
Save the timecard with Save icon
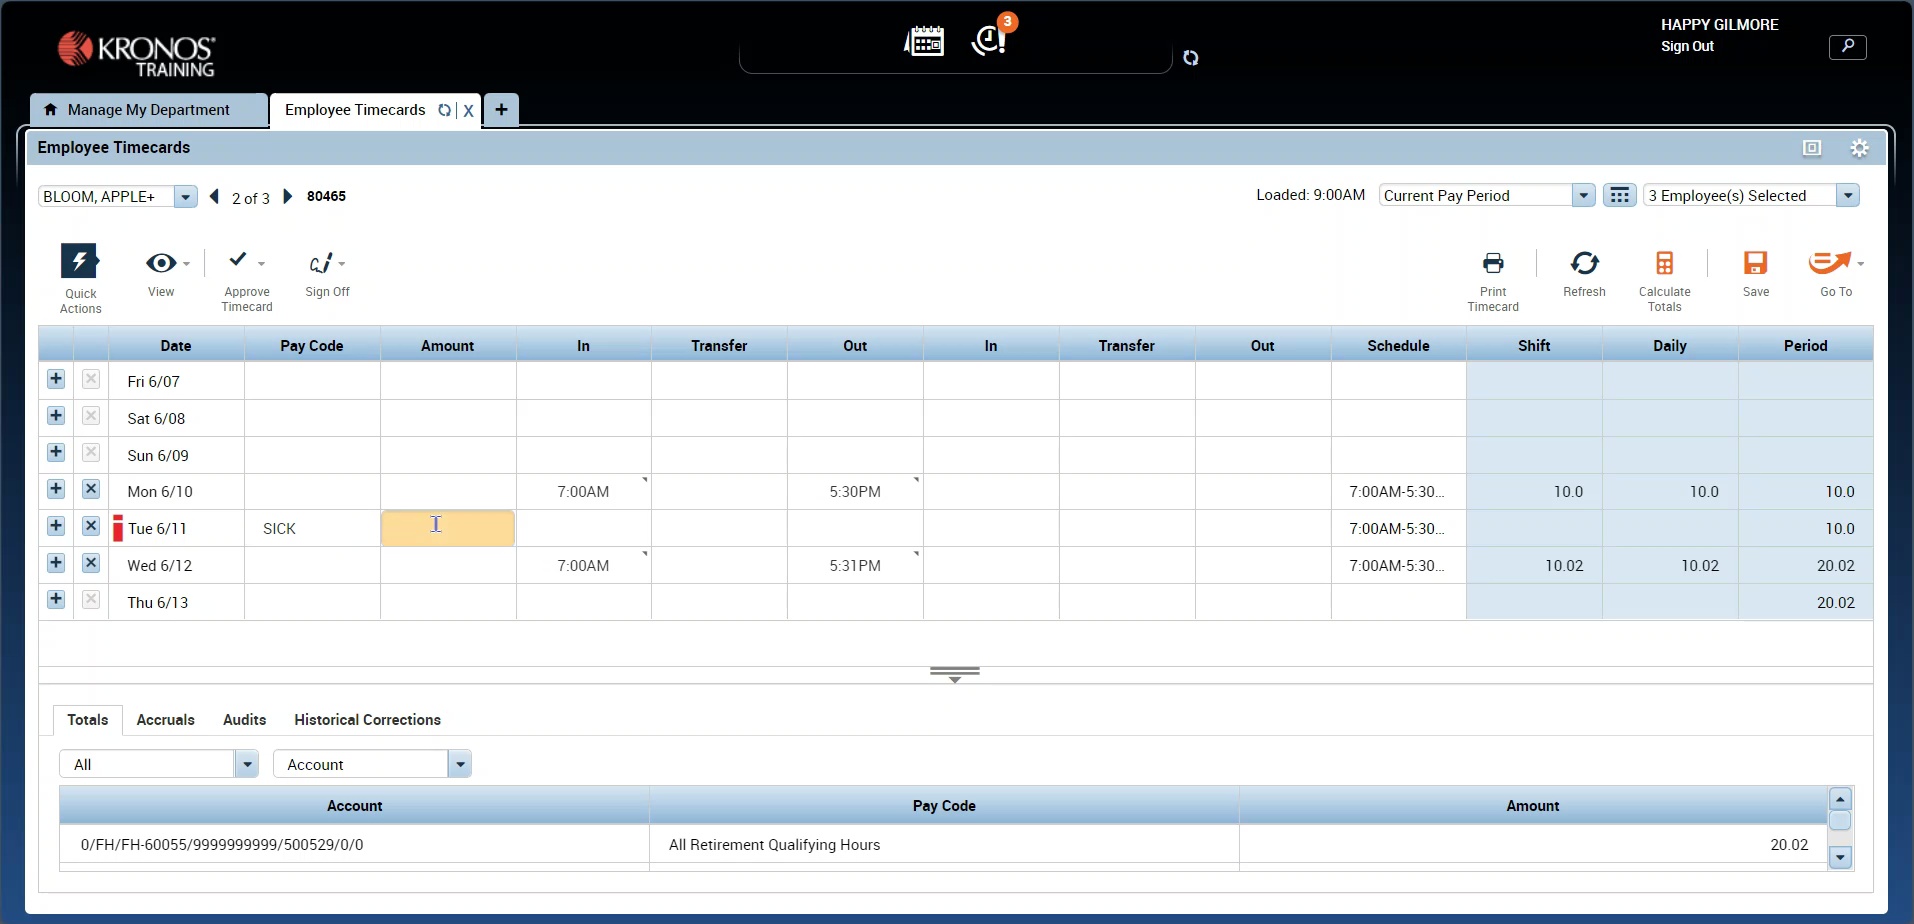[1755, 263]
